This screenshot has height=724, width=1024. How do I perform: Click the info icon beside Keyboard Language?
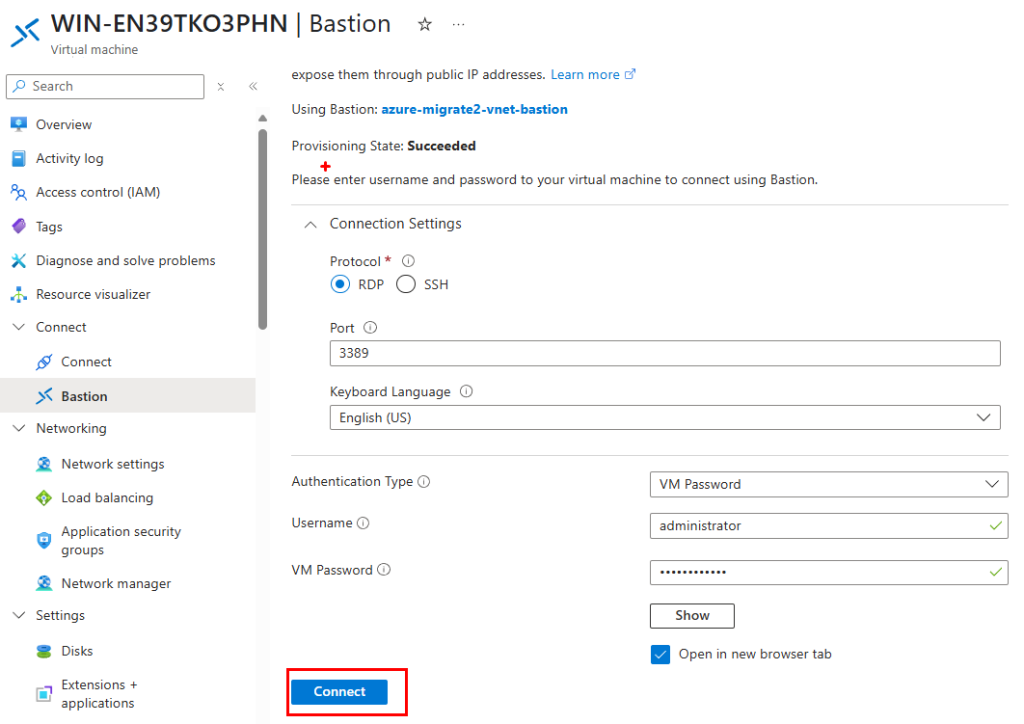[x=466, y=392]
